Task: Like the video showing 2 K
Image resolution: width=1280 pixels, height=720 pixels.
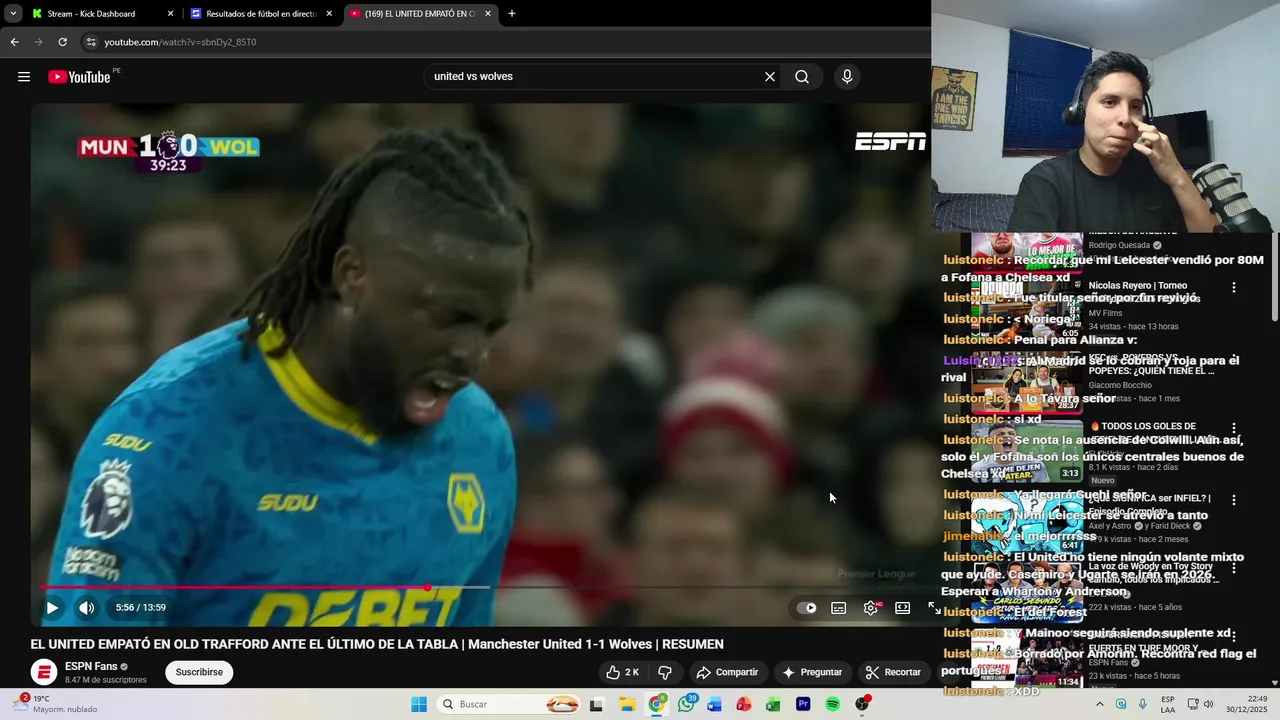Action: (x=622, y=672)
